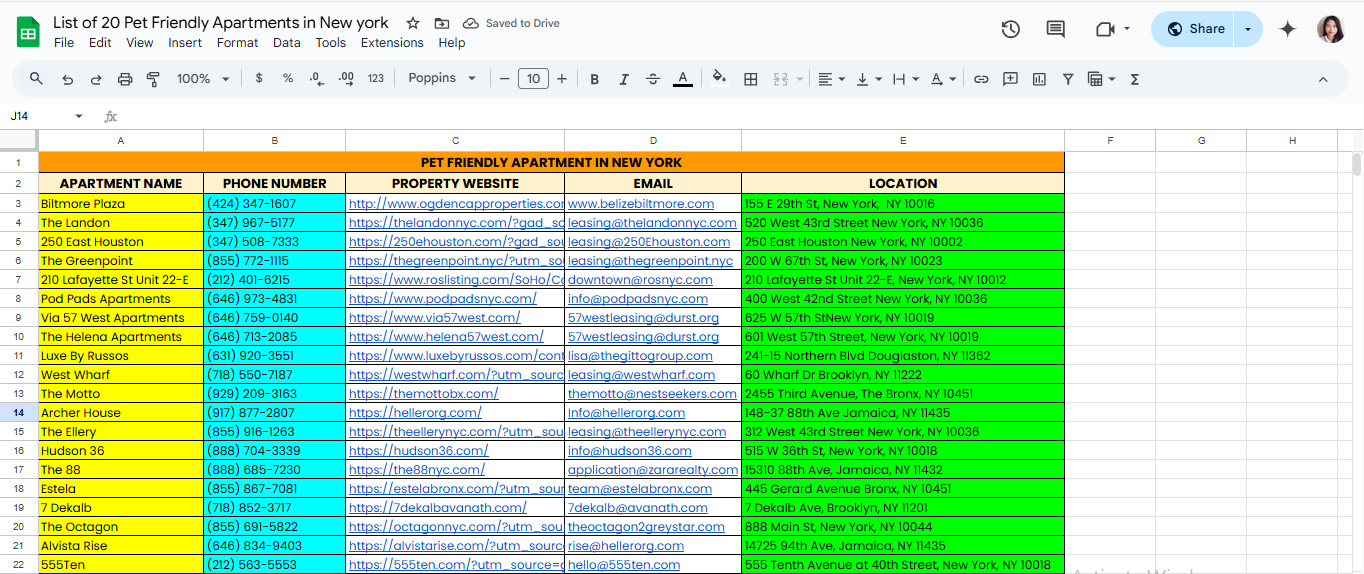Open the Tools menu
The image size is (1364, 574).
click(x=330, y=43)
